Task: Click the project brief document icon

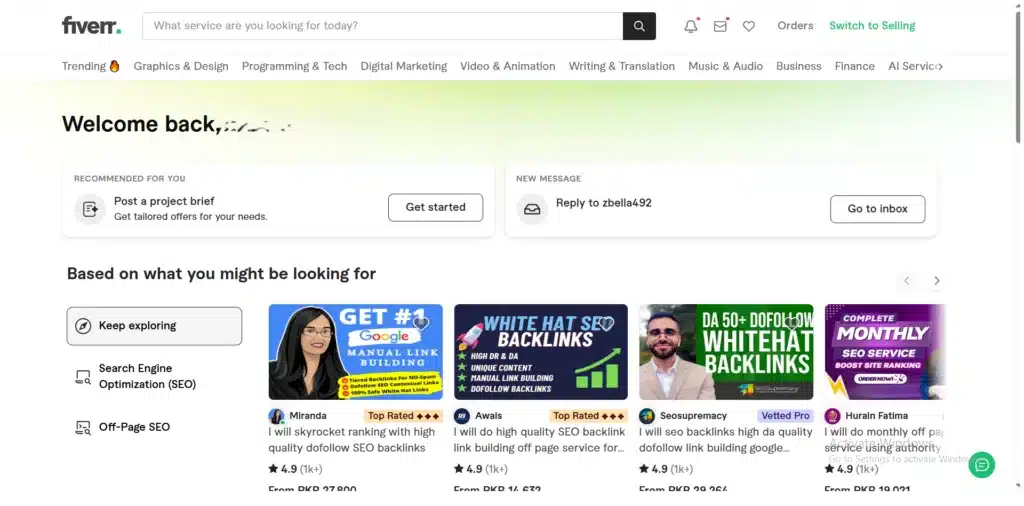Action: click(90, 209)
